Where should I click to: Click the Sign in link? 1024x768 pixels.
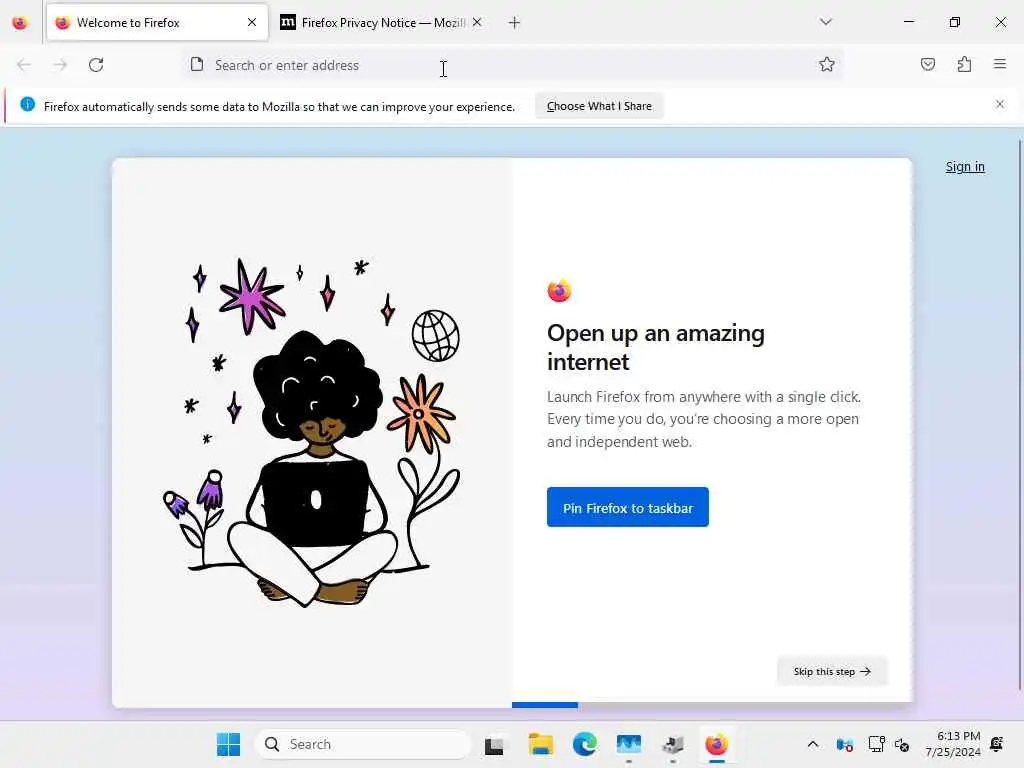(965, 167)
